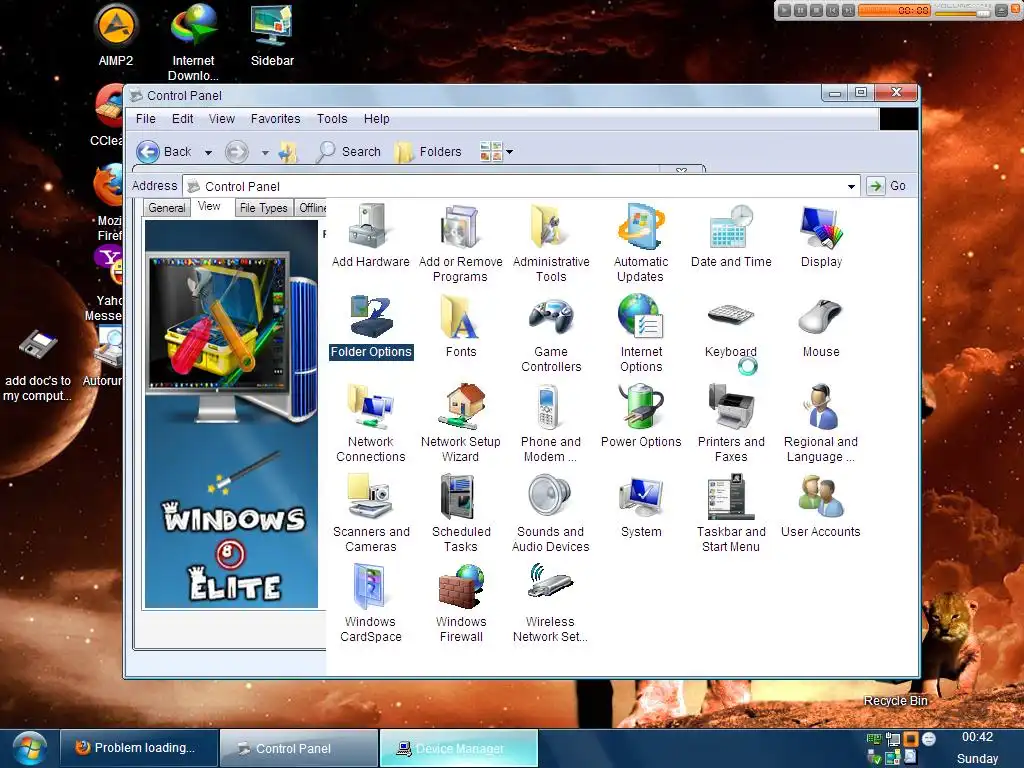Click the Stop button on media widget
1024x768 pixels.
point(816,10)
